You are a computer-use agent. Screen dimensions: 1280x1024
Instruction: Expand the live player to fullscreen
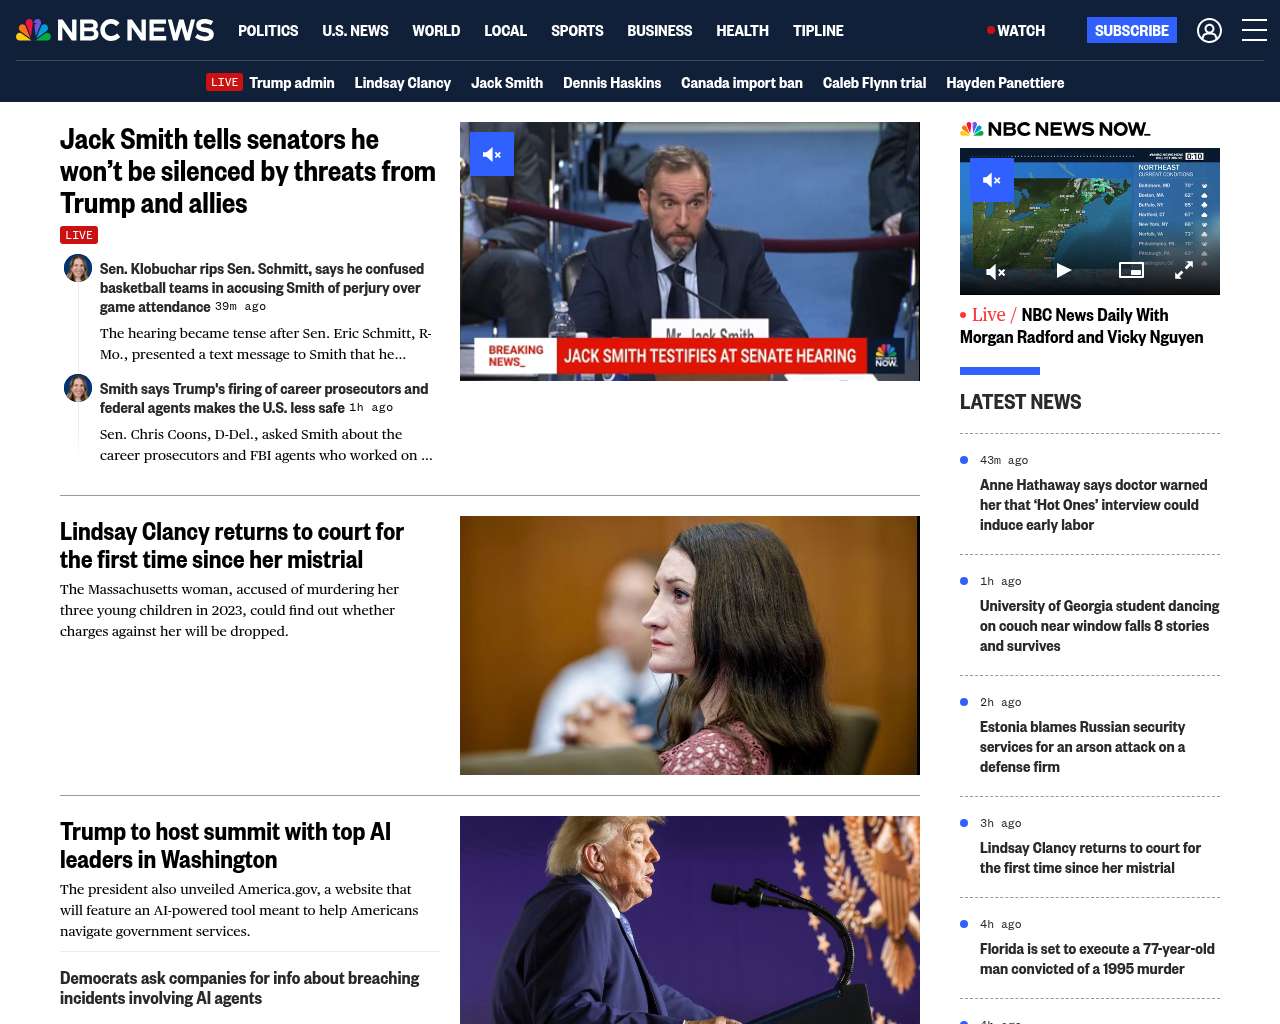click(1183, 271)
